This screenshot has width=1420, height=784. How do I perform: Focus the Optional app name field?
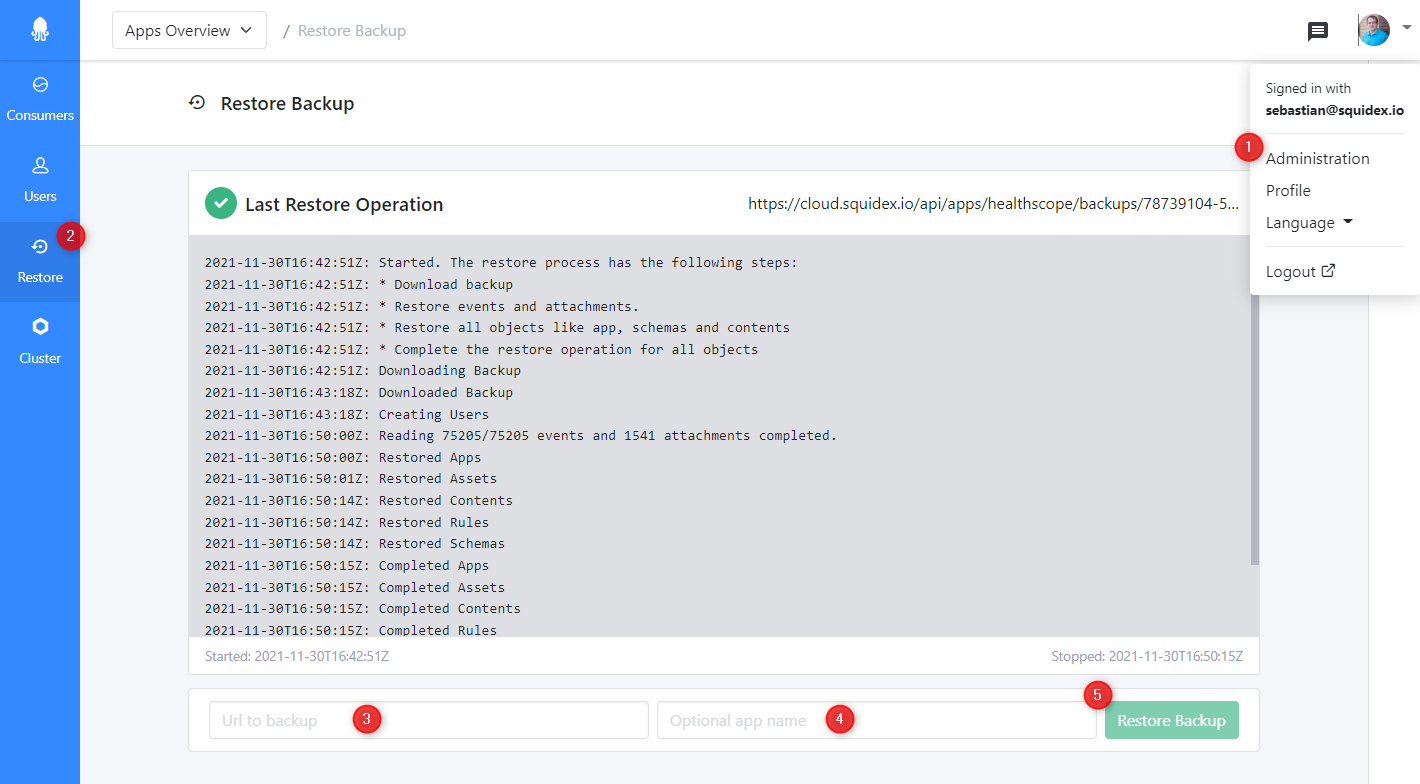point(877,720)
